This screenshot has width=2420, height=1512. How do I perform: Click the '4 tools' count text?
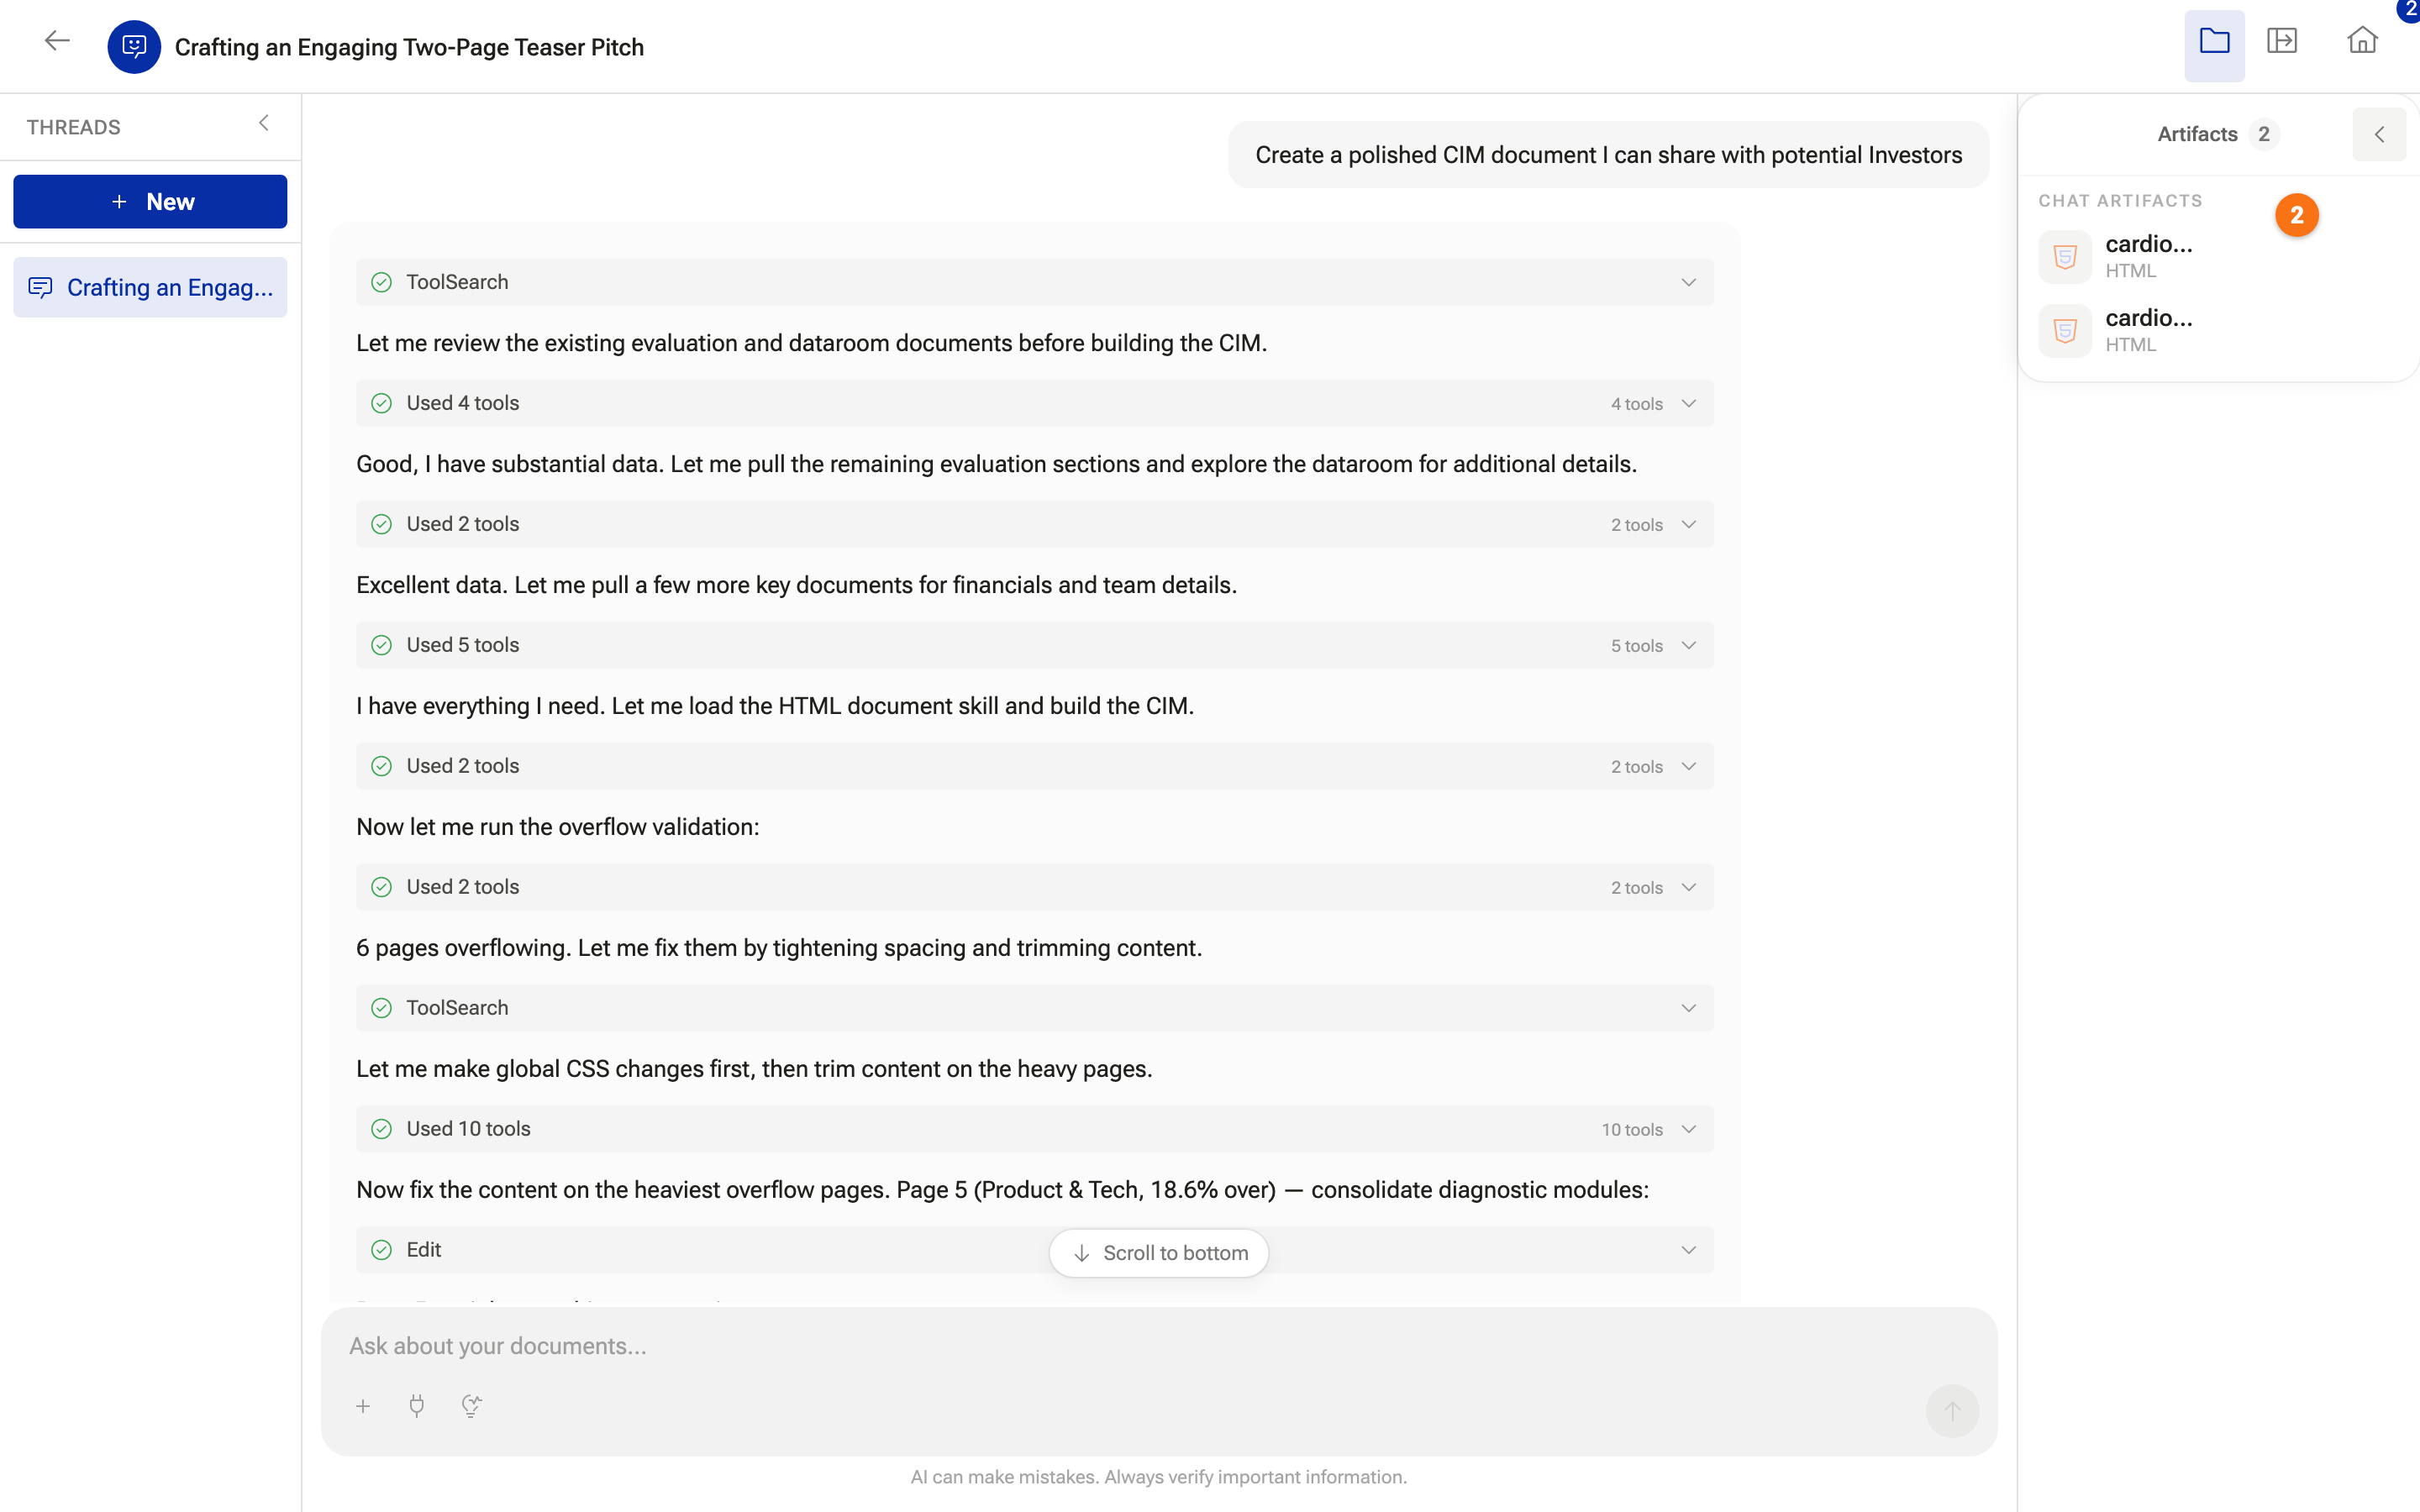tap(1636, 404)
